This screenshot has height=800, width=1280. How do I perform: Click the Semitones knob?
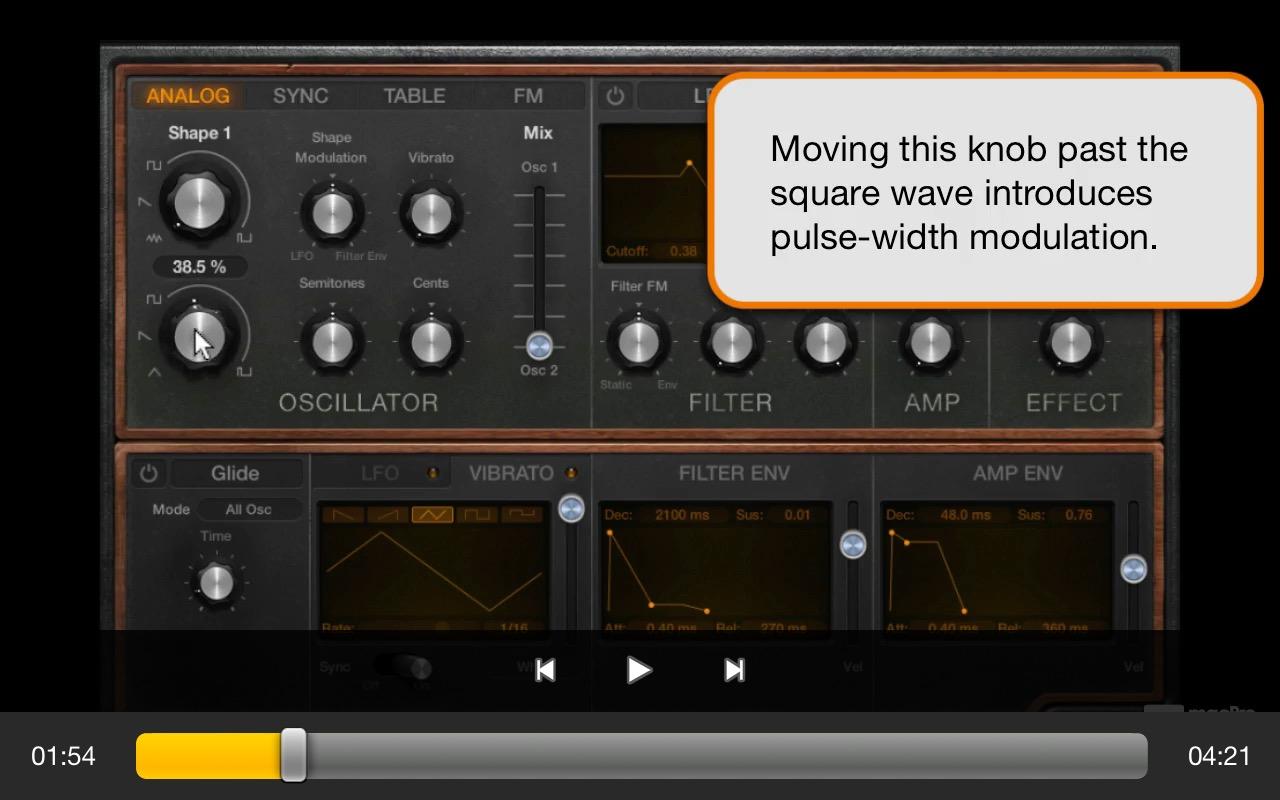(x=331, y=341)
